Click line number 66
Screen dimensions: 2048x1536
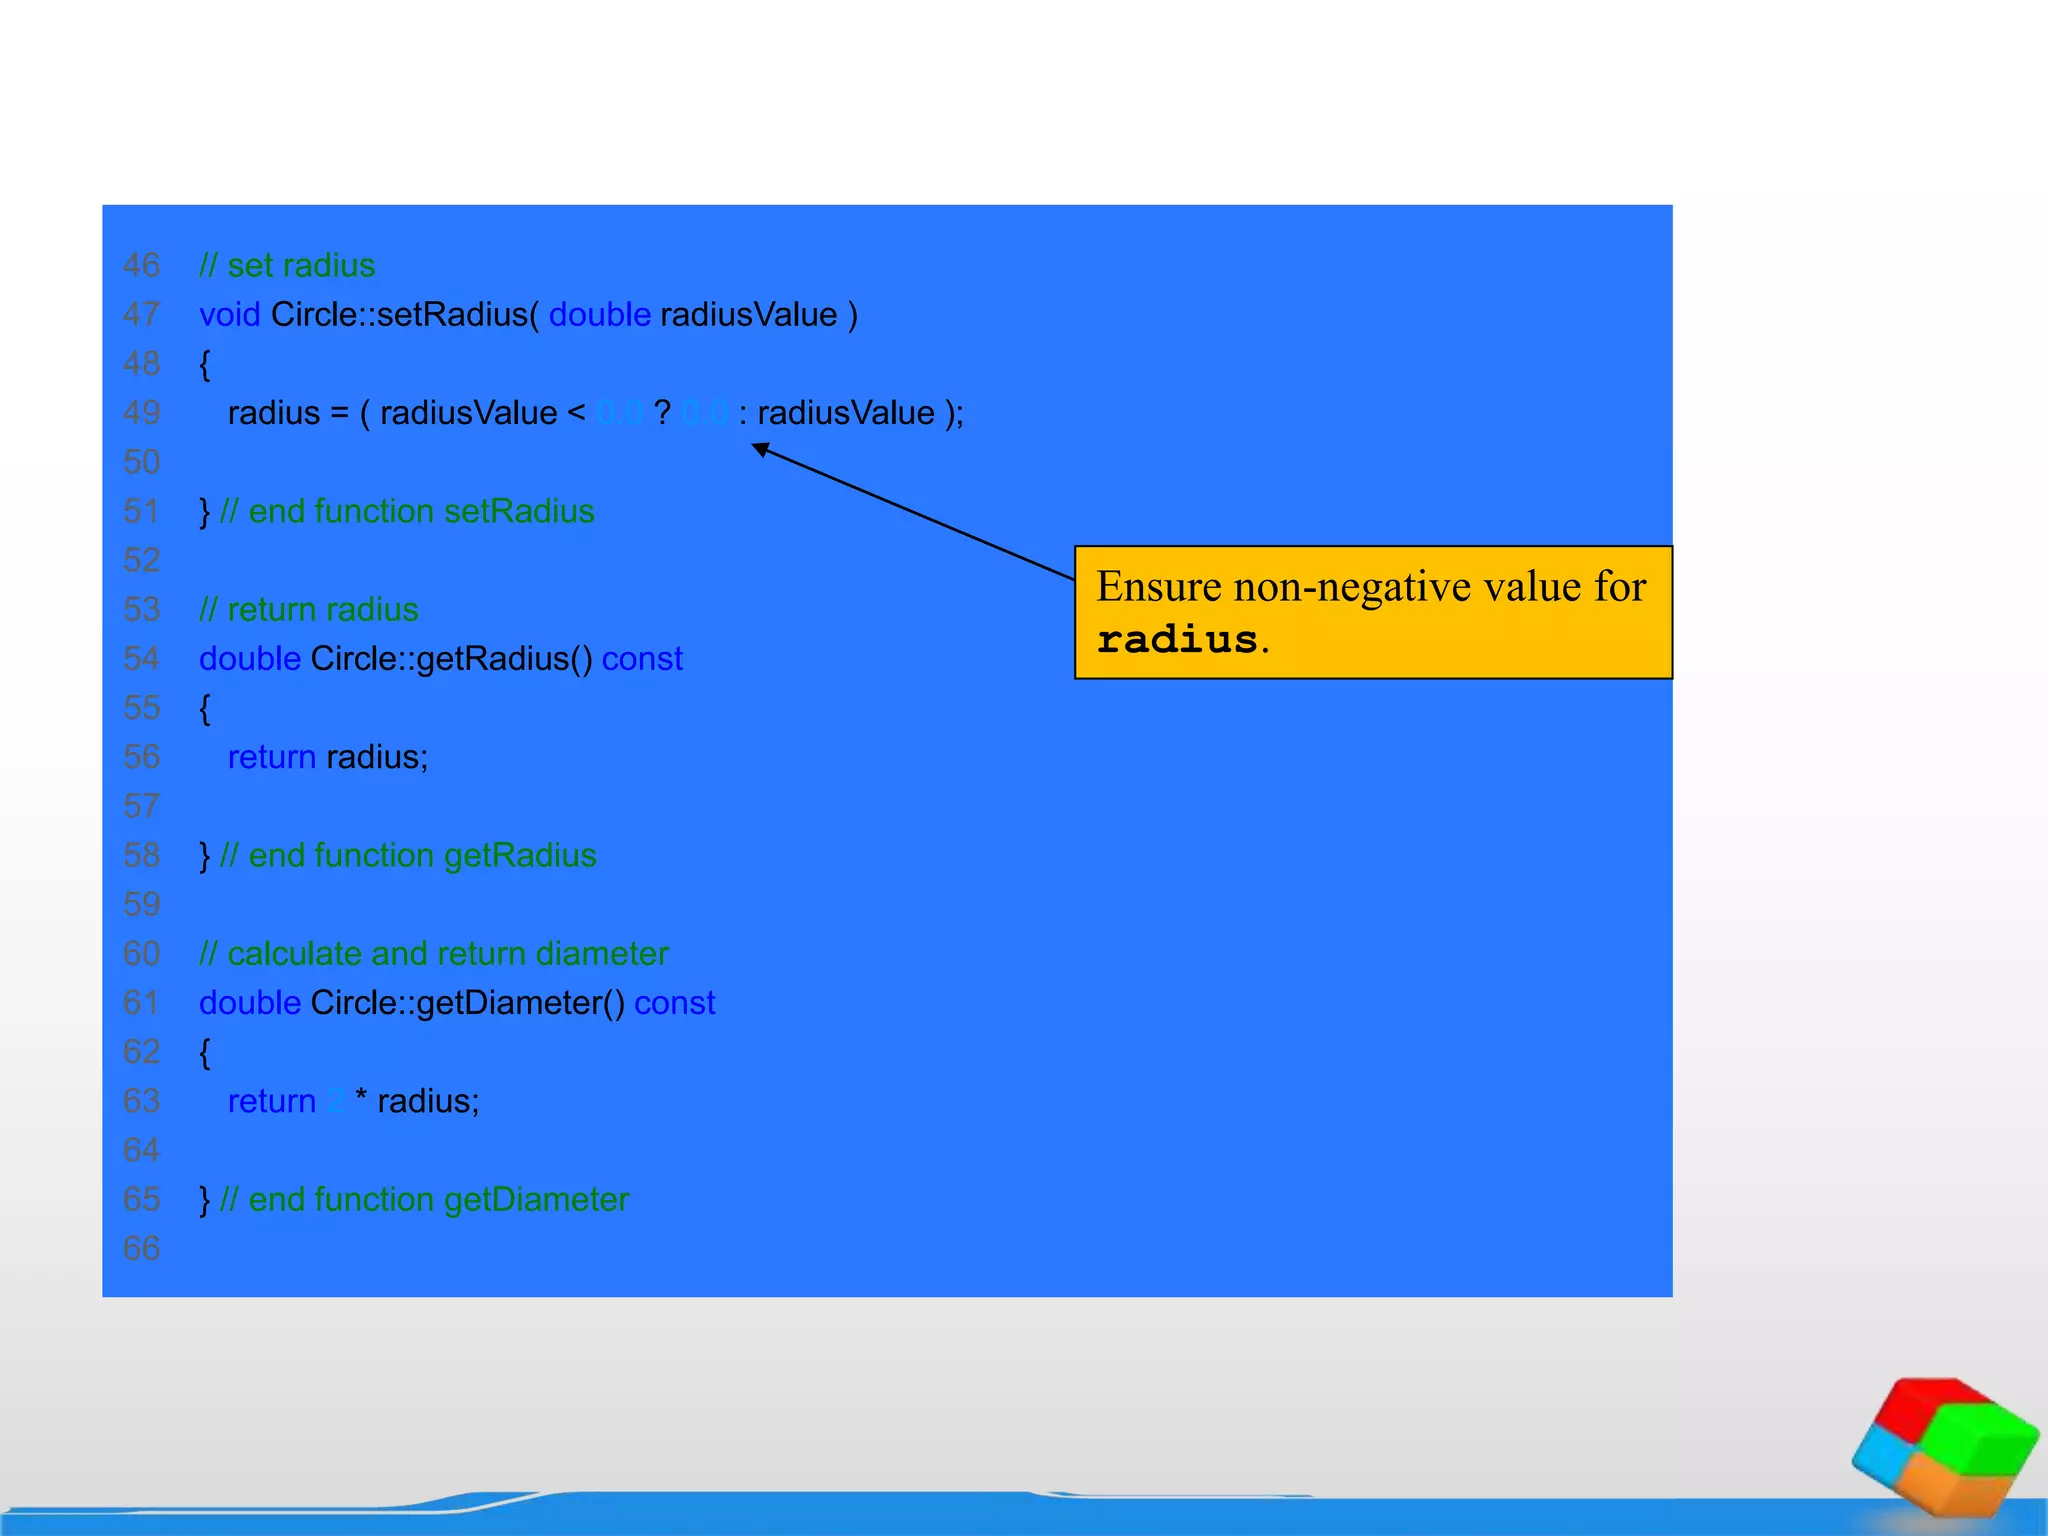[x=141, y=1248]
